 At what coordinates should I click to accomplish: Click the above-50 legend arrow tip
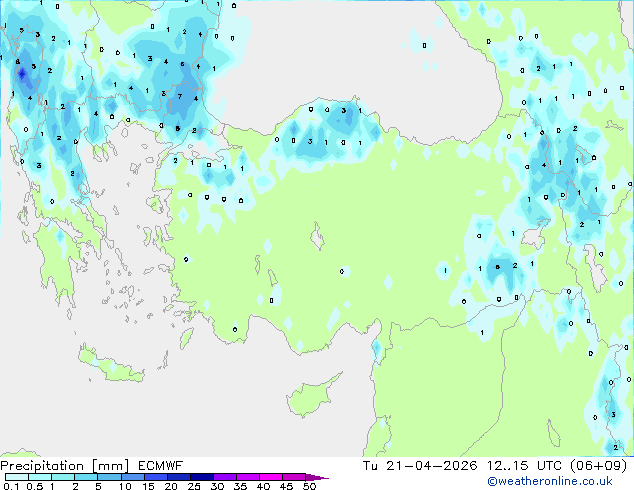click(317, 477)
